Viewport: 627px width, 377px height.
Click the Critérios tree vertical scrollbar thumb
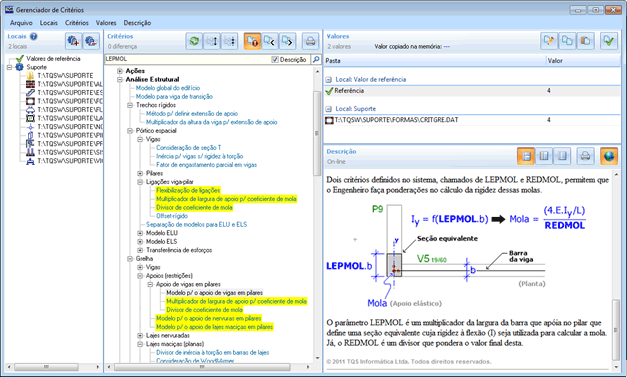(317, 133)
